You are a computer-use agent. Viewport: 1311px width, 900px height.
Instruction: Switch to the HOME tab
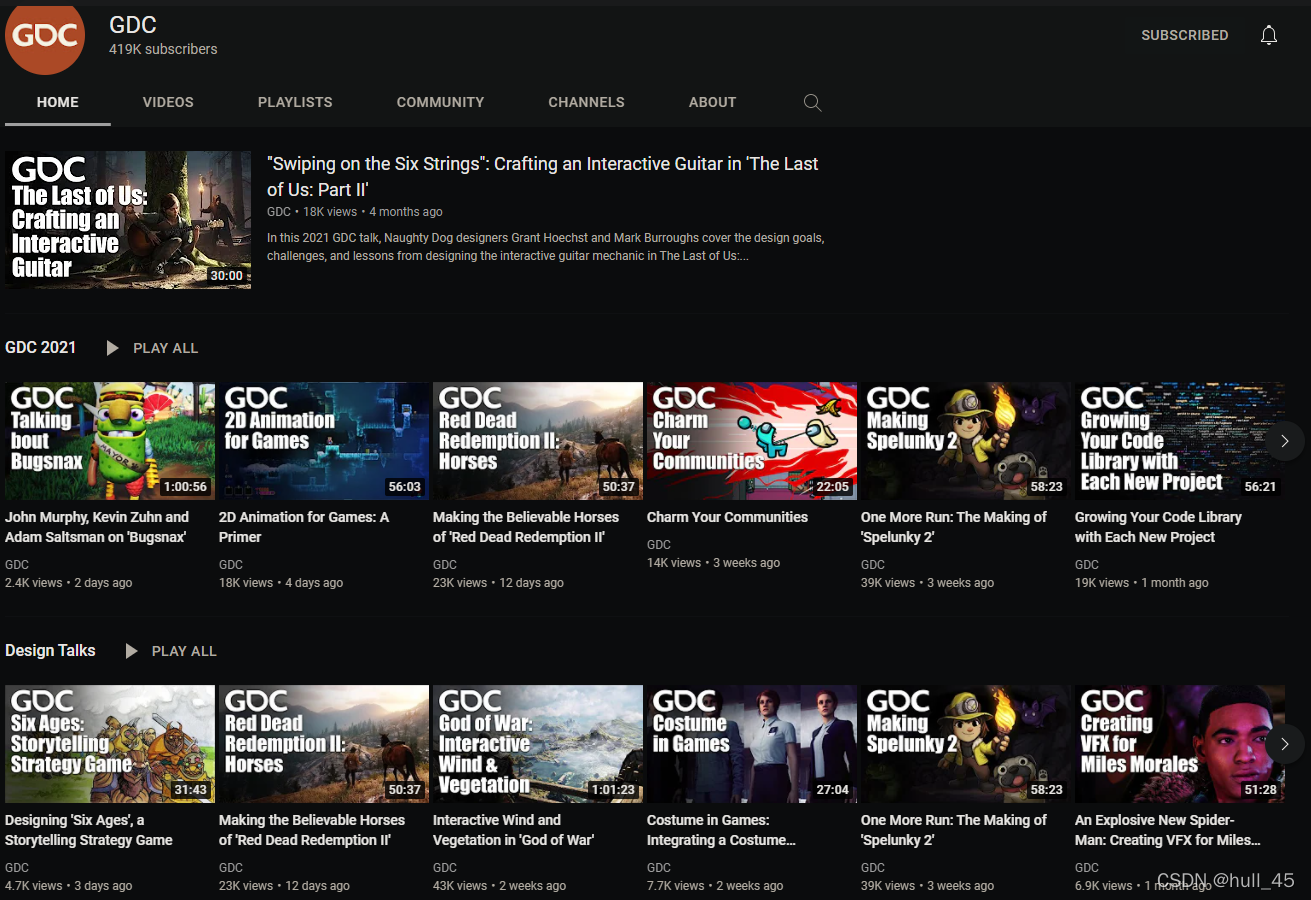58,102
